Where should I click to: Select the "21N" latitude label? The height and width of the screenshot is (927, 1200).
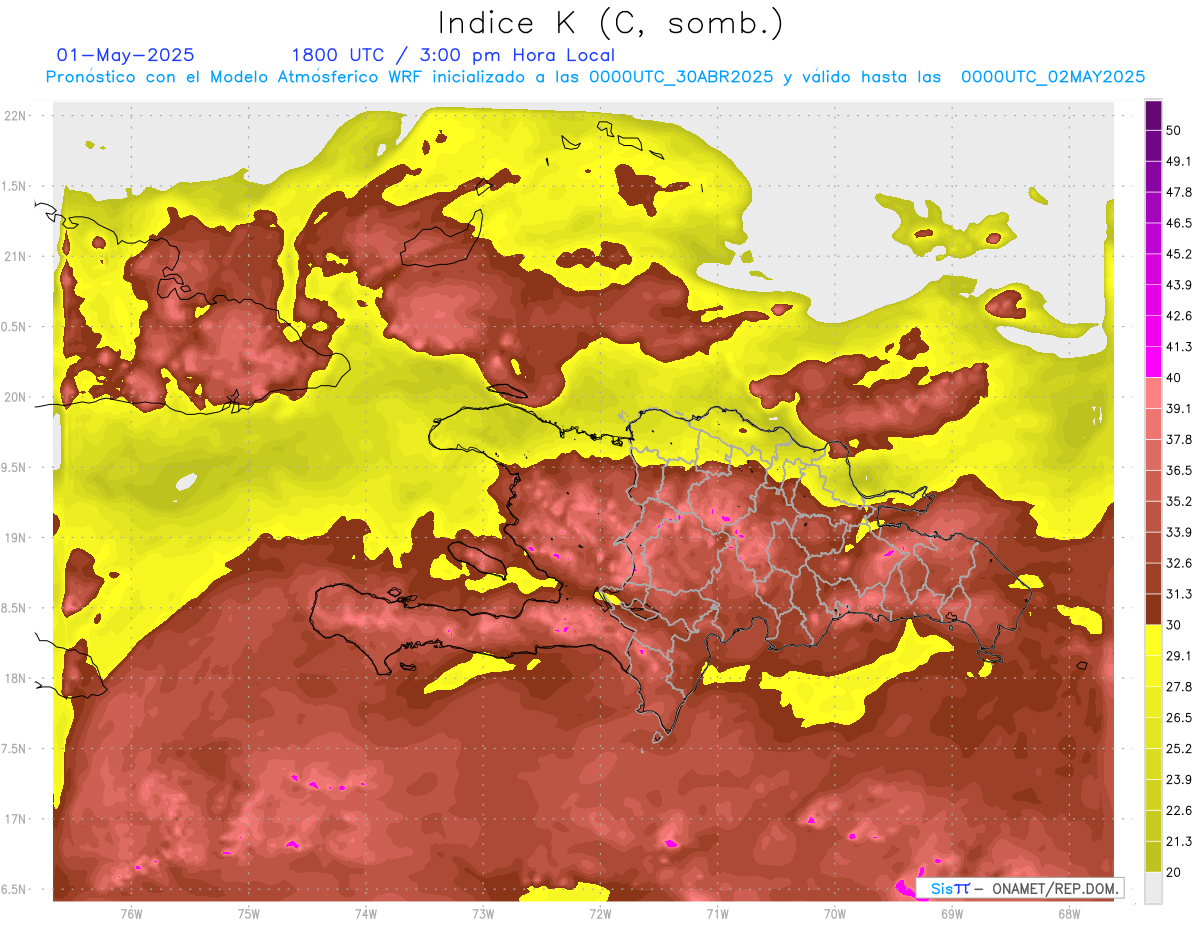(15, 256)
